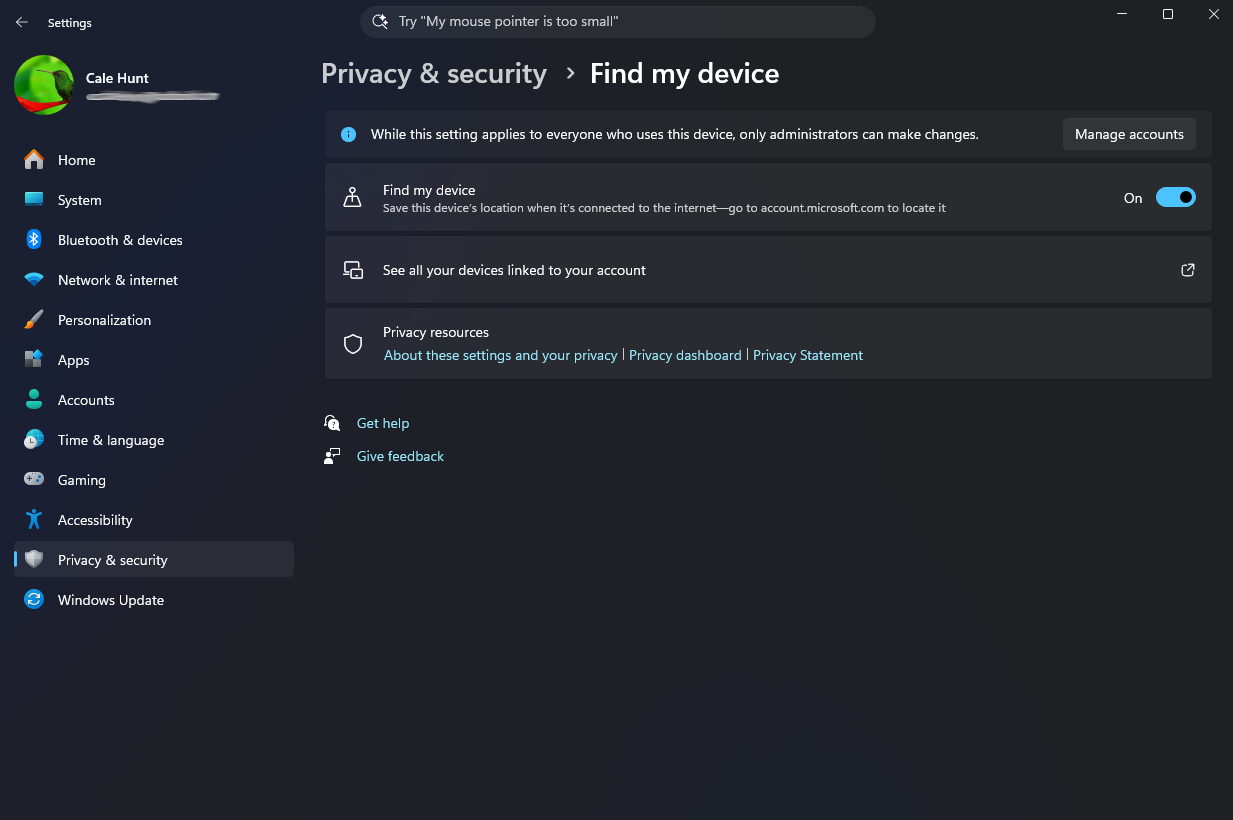Click Privacy & security breadcrumb heading
1233x820 pixels.
pos(434,74)
